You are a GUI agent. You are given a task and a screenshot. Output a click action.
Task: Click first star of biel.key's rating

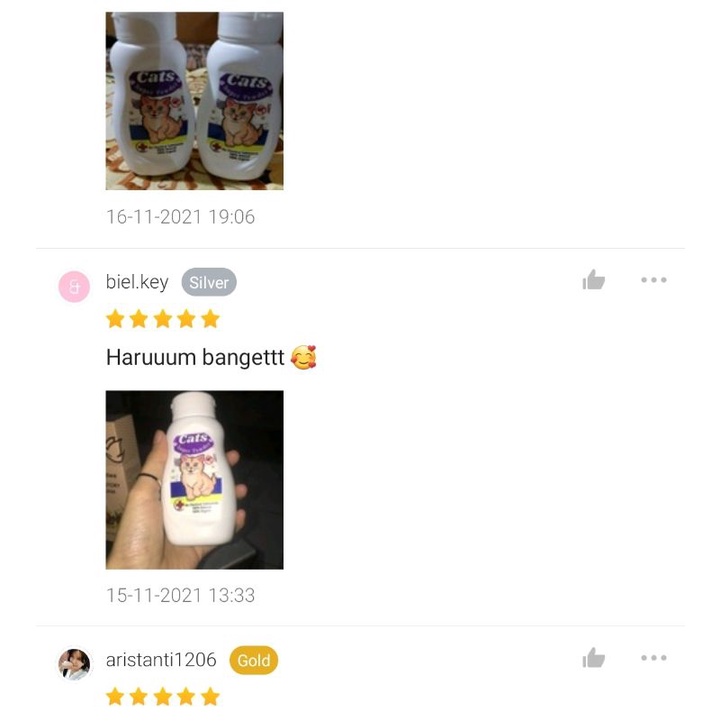[115, 319]
